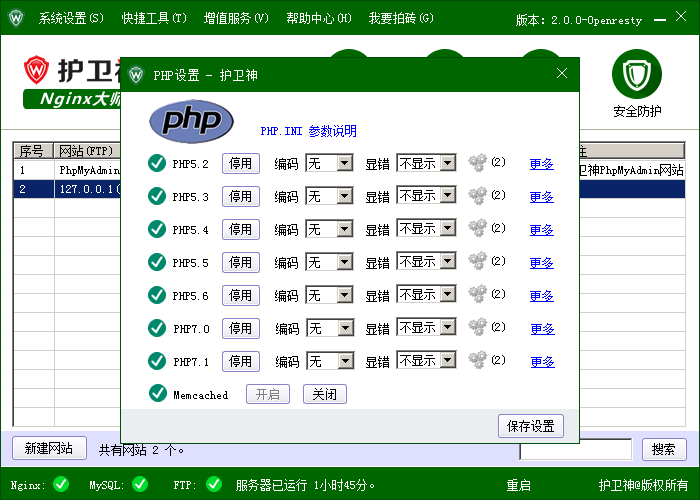Click the green check icon beside Memcached
700x500 pixels.
click(158, 394)
